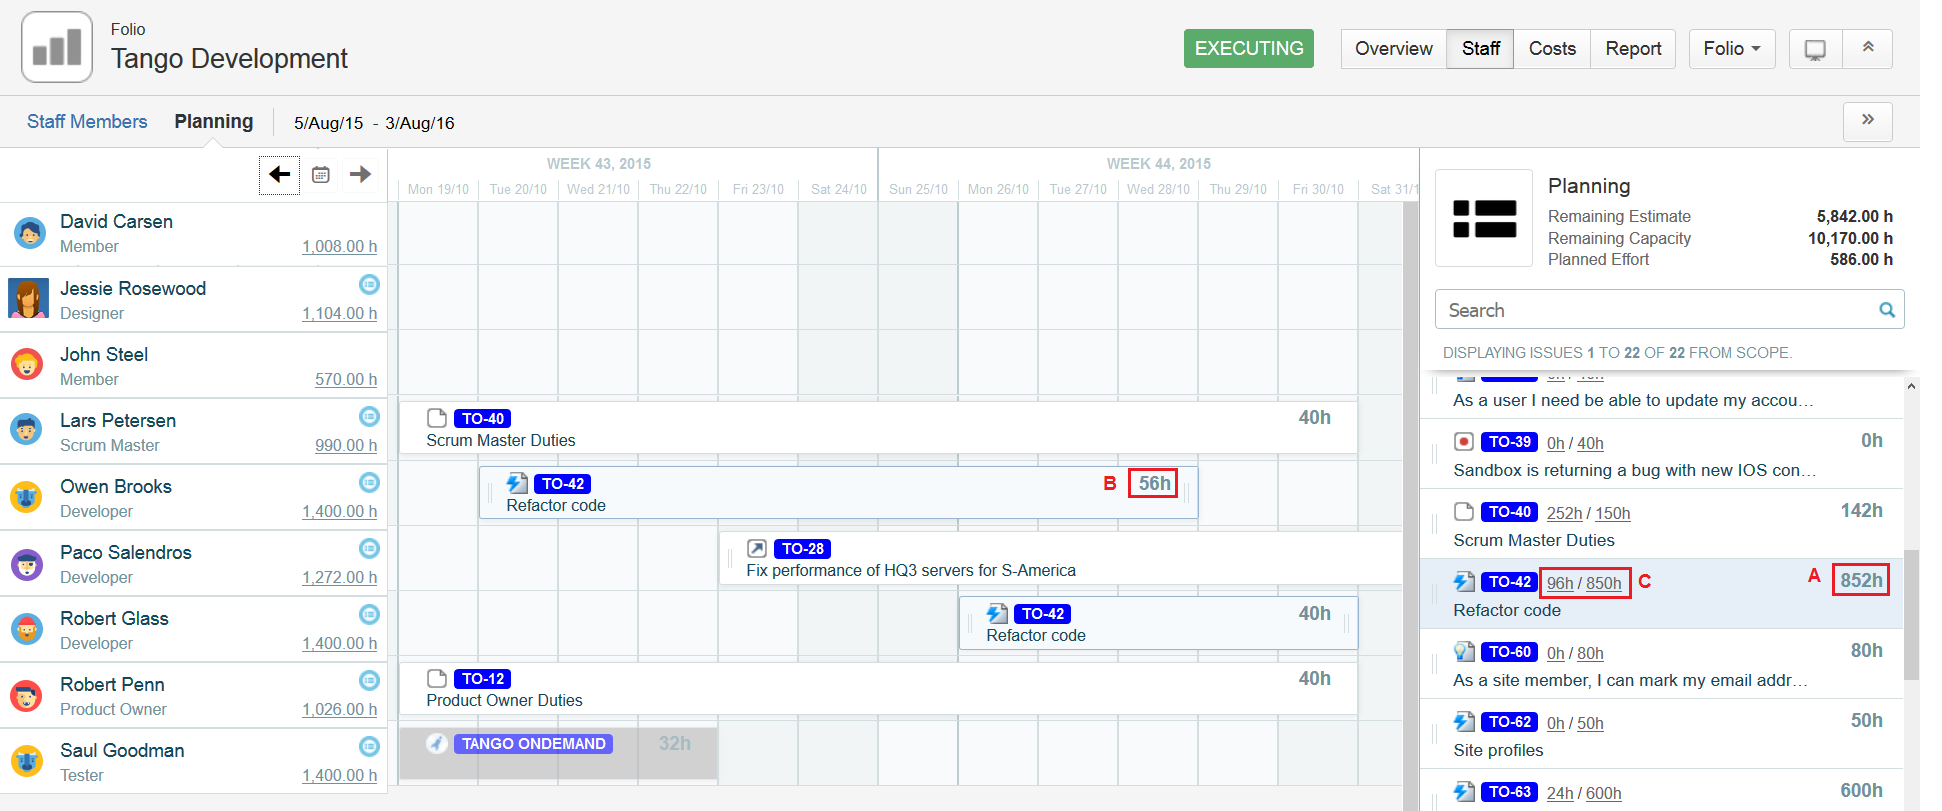Screen dimensions: 1942x811
Task: Click John Steel's avatar
Action: tap(27, 365)
